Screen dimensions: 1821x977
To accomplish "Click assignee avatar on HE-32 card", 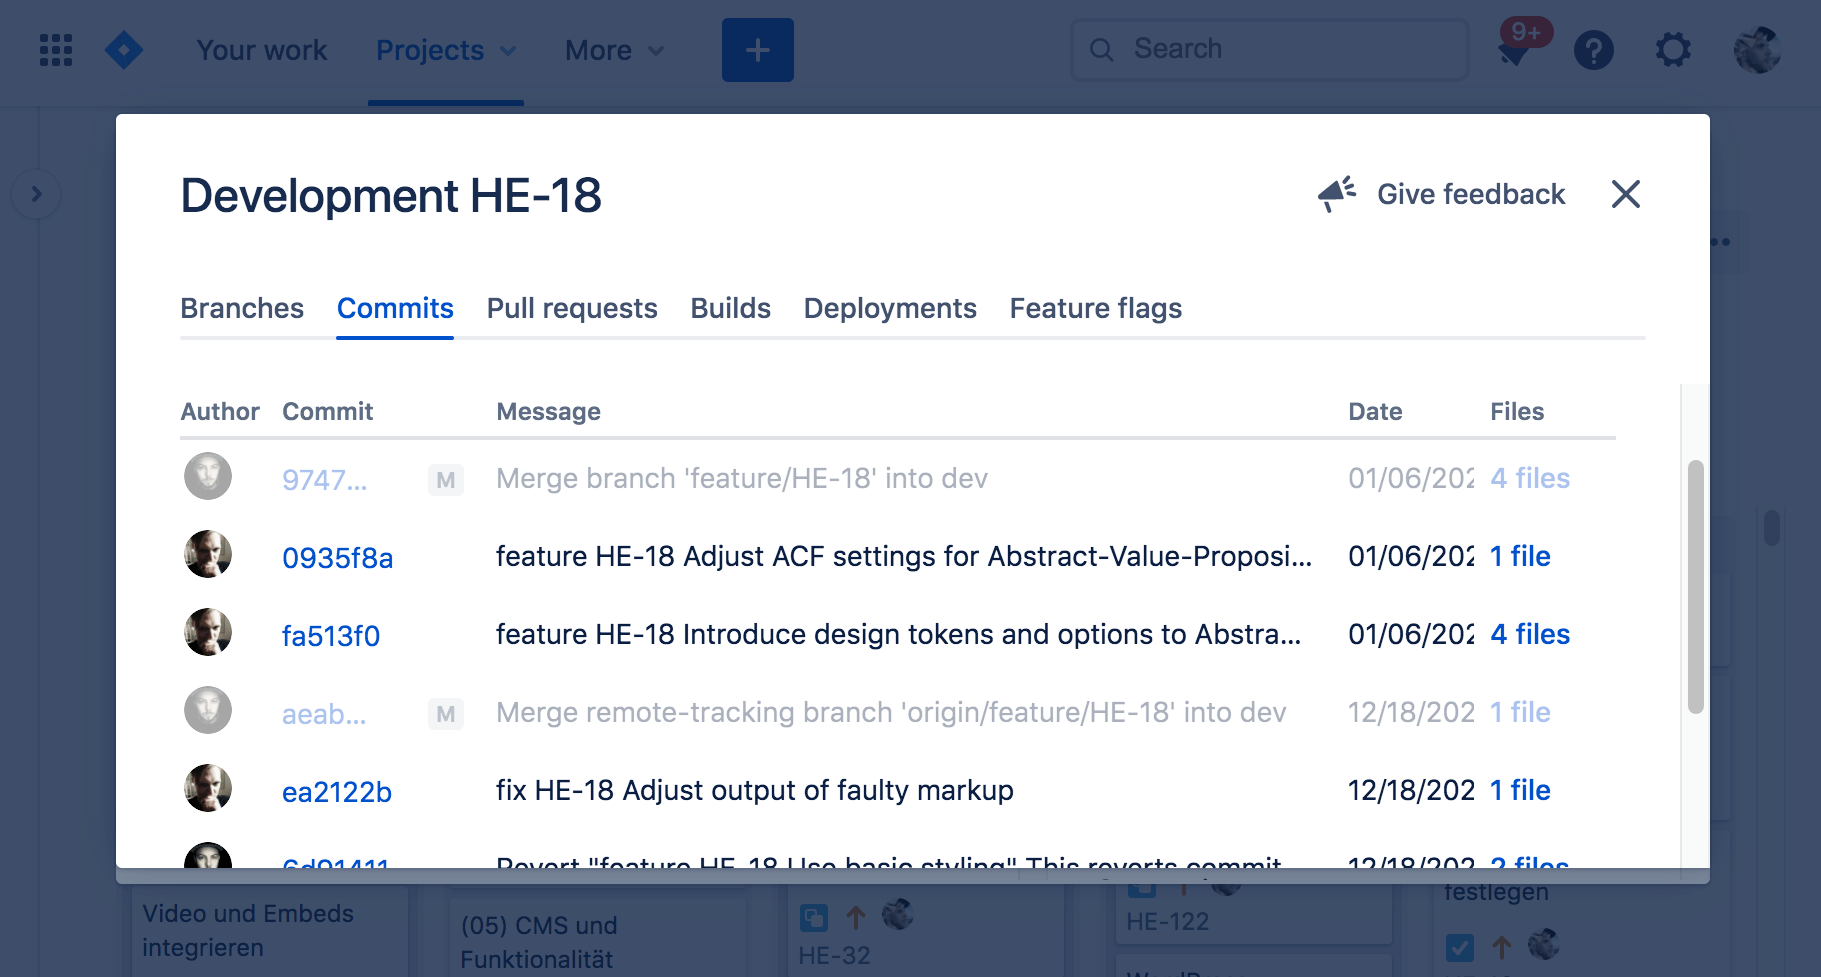I will pyautogui.click(x=898, y=914).
